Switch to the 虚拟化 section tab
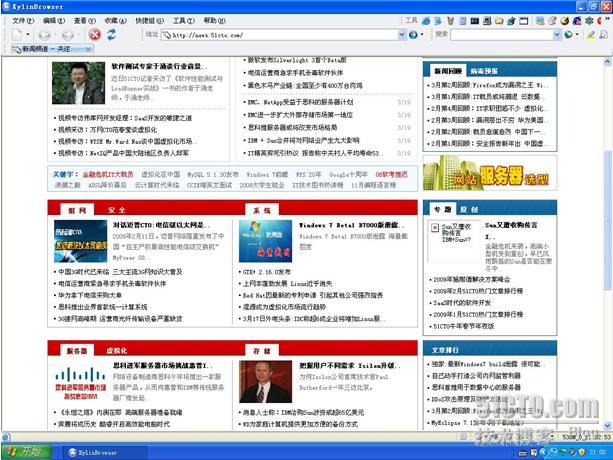Image resolution: width=613 pixels, height=460 pixels. coord(117,351)
